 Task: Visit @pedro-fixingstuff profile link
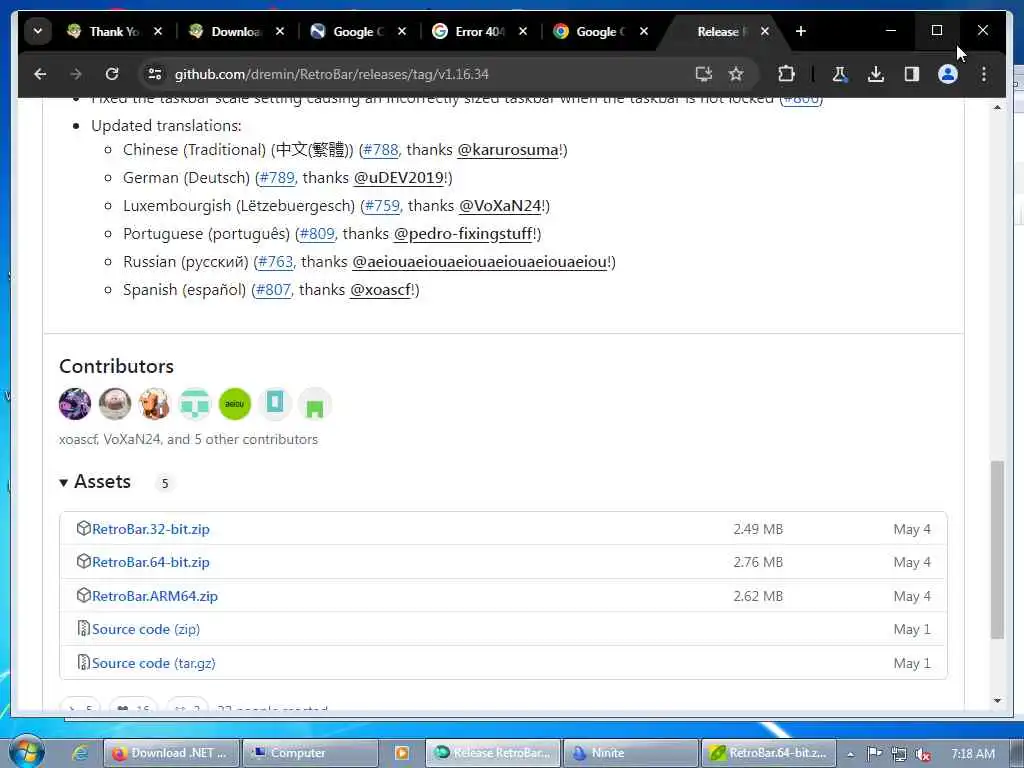(464, 234)
